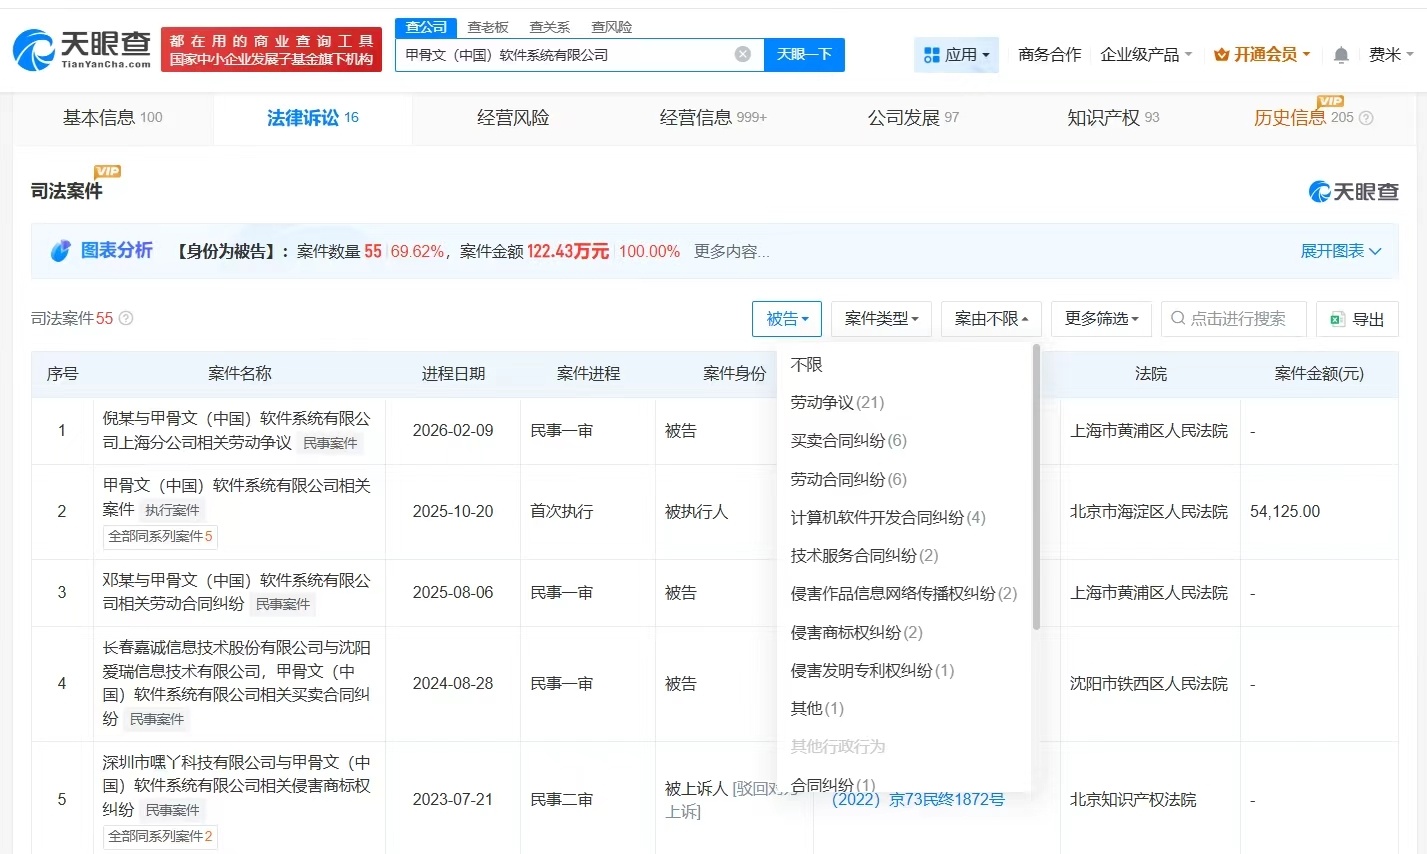The height and width of the screenshot is (854, 1427).
Task: Clear the search box with the X icon
Action: (742, 55)
